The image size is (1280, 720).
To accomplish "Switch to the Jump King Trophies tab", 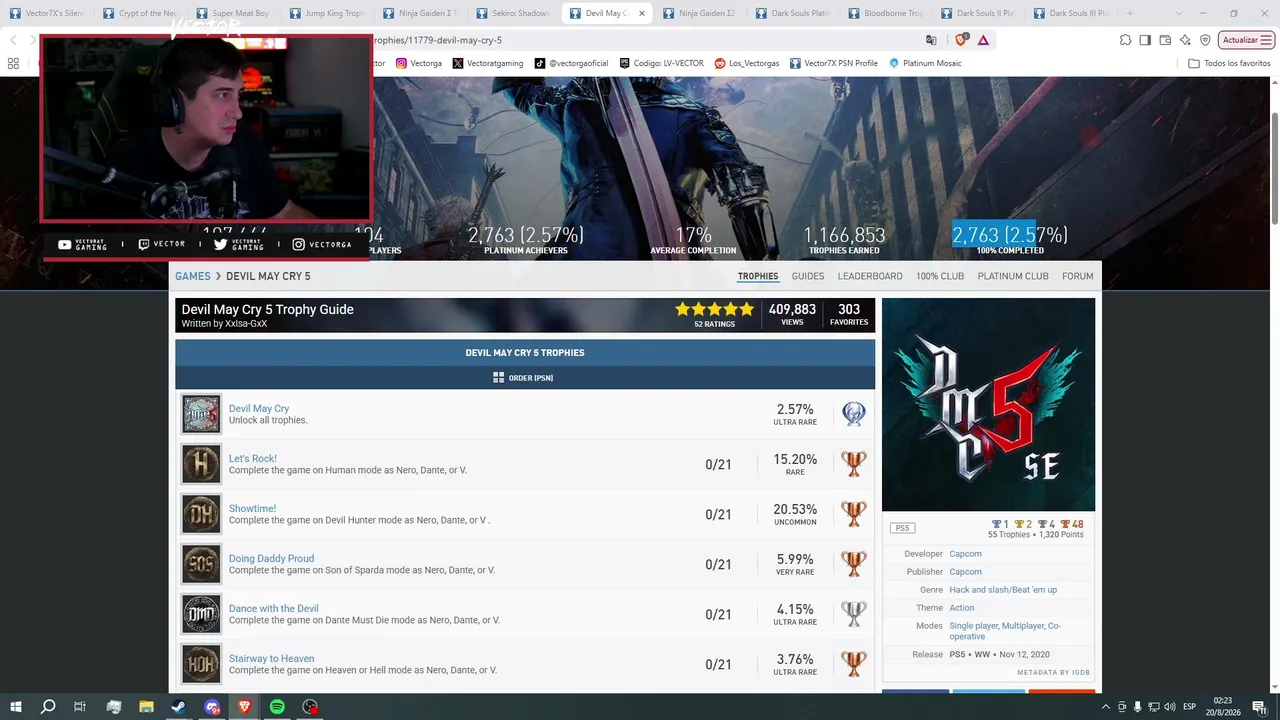I will (x=325, y=14).
